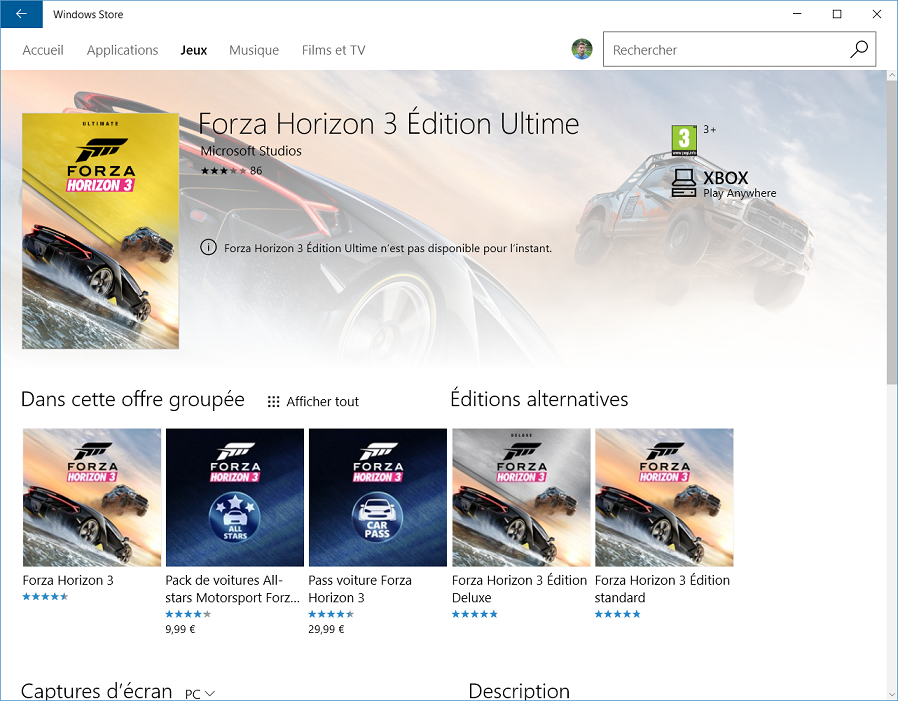This screenshot has width=898, height=701.
Task: Click the search magnifier icon
Action: coord(858,49)
